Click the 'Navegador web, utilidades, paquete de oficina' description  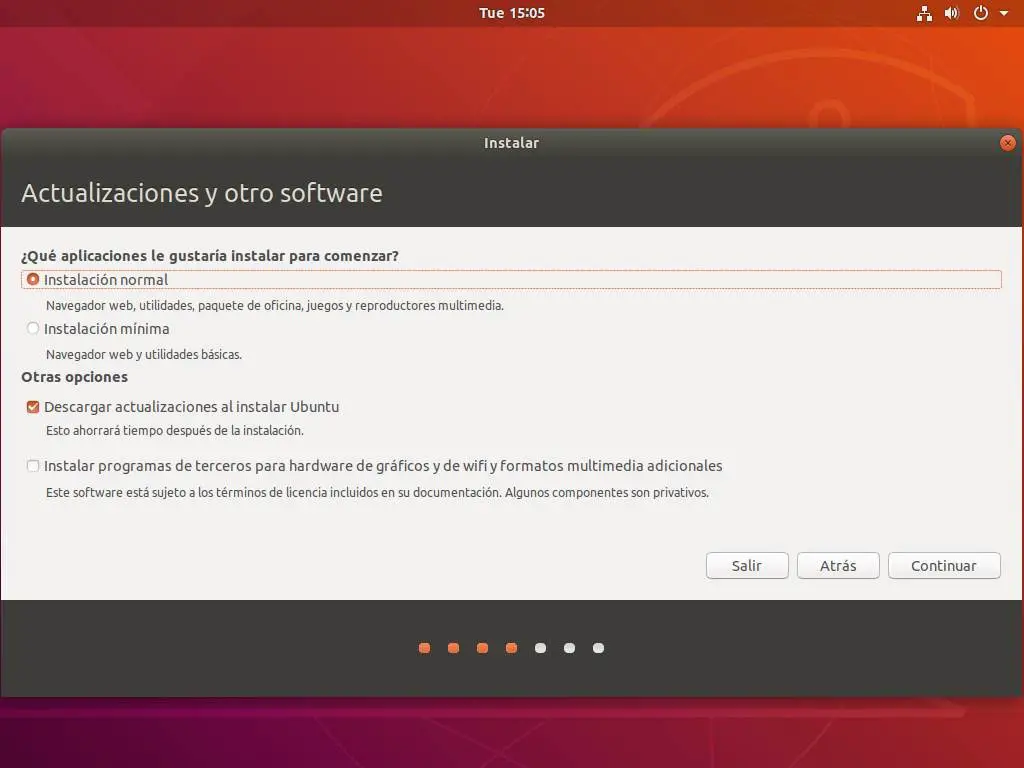coord(274,306)
